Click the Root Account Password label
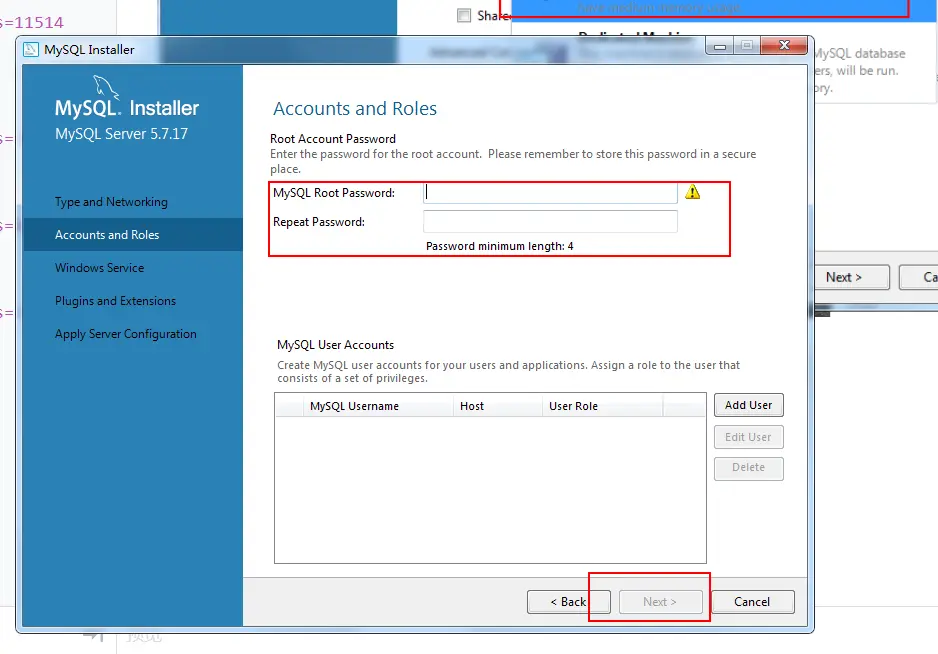Viewport: 938px width, 654px height. coord(333,139)
